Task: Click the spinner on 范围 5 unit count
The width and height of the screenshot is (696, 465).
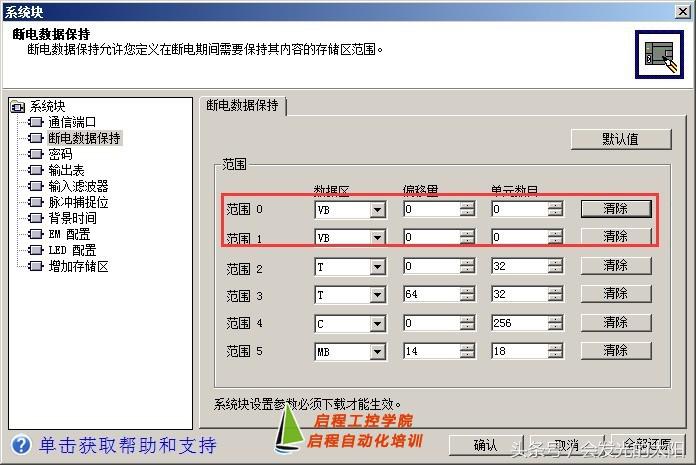Action: 555,351
